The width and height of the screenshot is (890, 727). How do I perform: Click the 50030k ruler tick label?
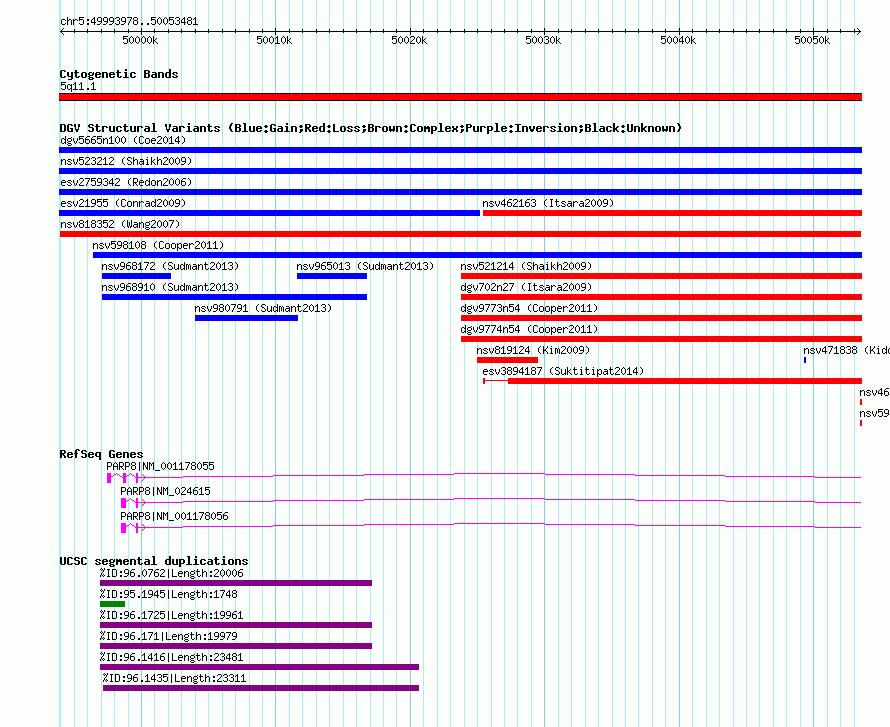[543, 40]
